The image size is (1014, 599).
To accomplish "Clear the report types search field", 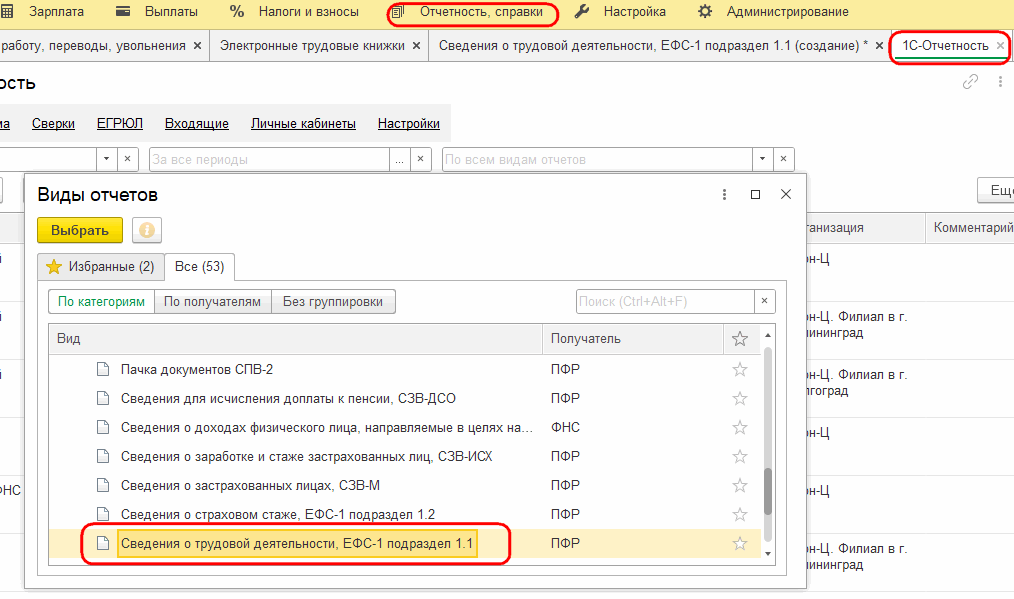I will [764, 301].
